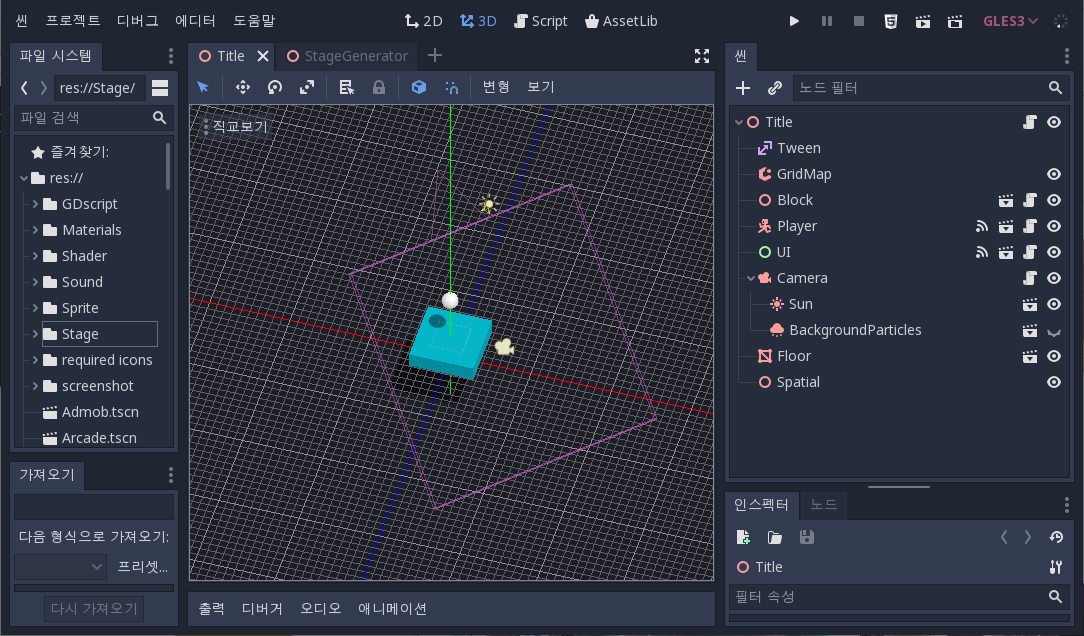This screenshot has height=636, width=1084.
Task: Open the 출력 bottom panel
Action: coord(212,608)
